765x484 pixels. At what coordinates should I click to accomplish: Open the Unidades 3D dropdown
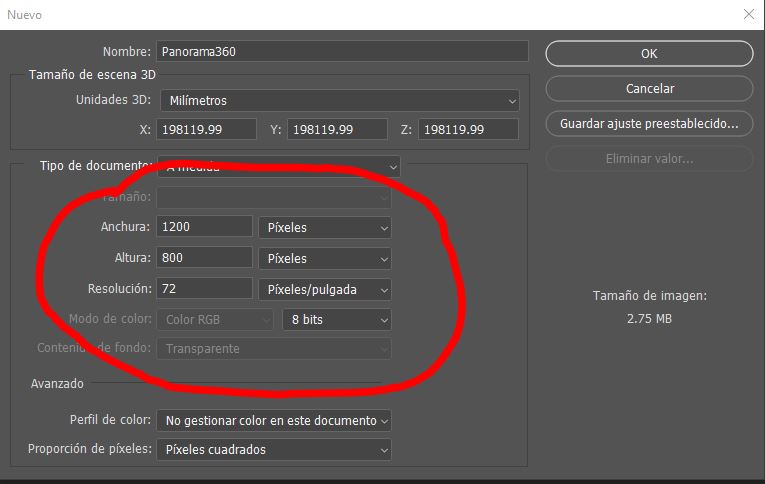pos(340,101)
